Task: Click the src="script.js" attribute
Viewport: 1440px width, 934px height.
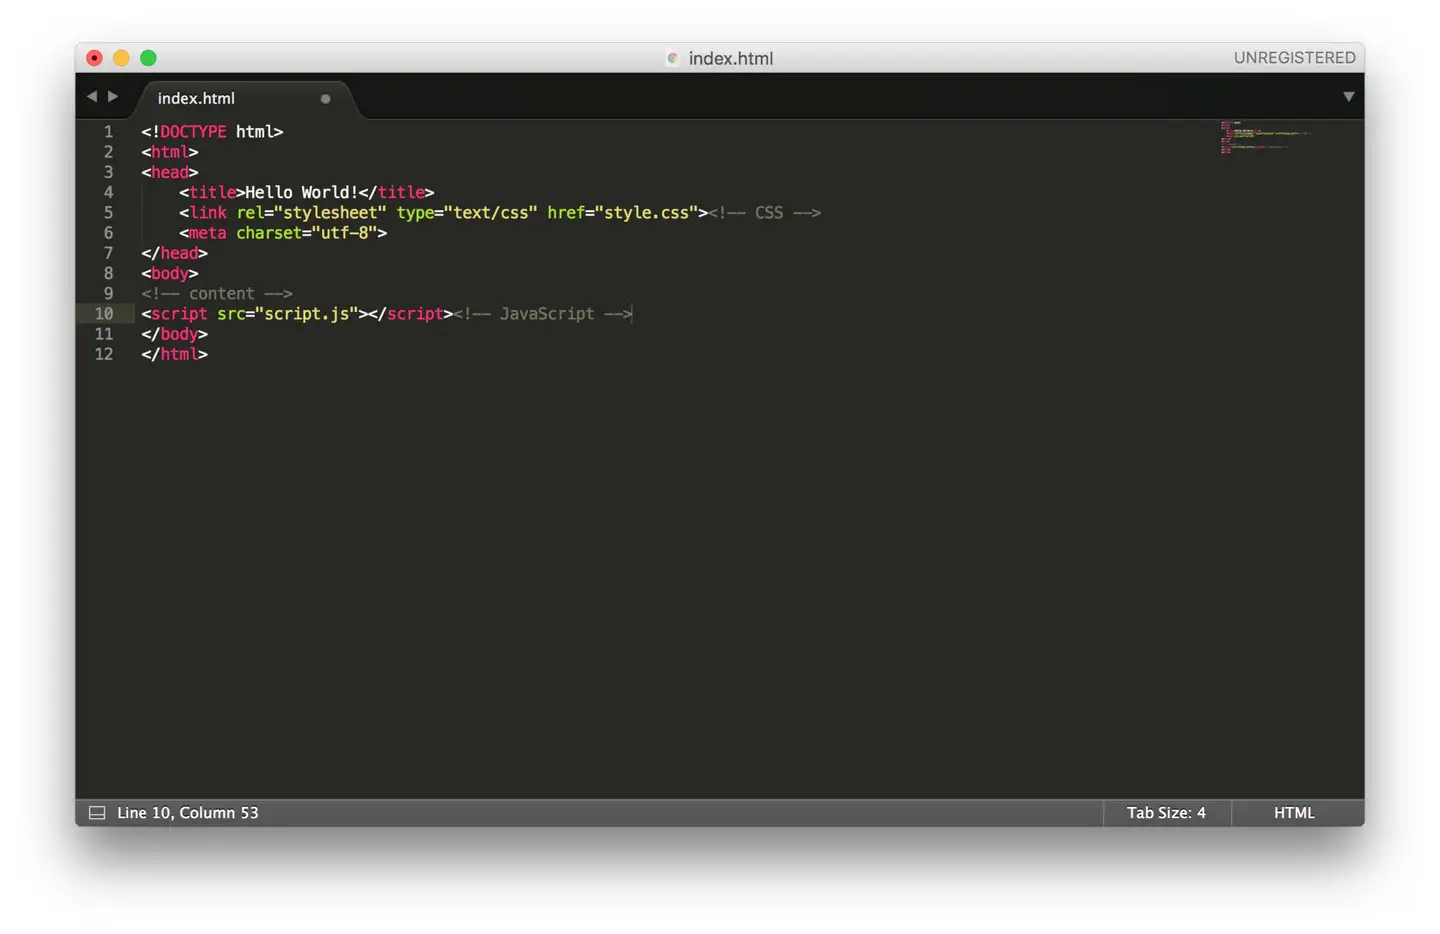Action: [288, 314]
